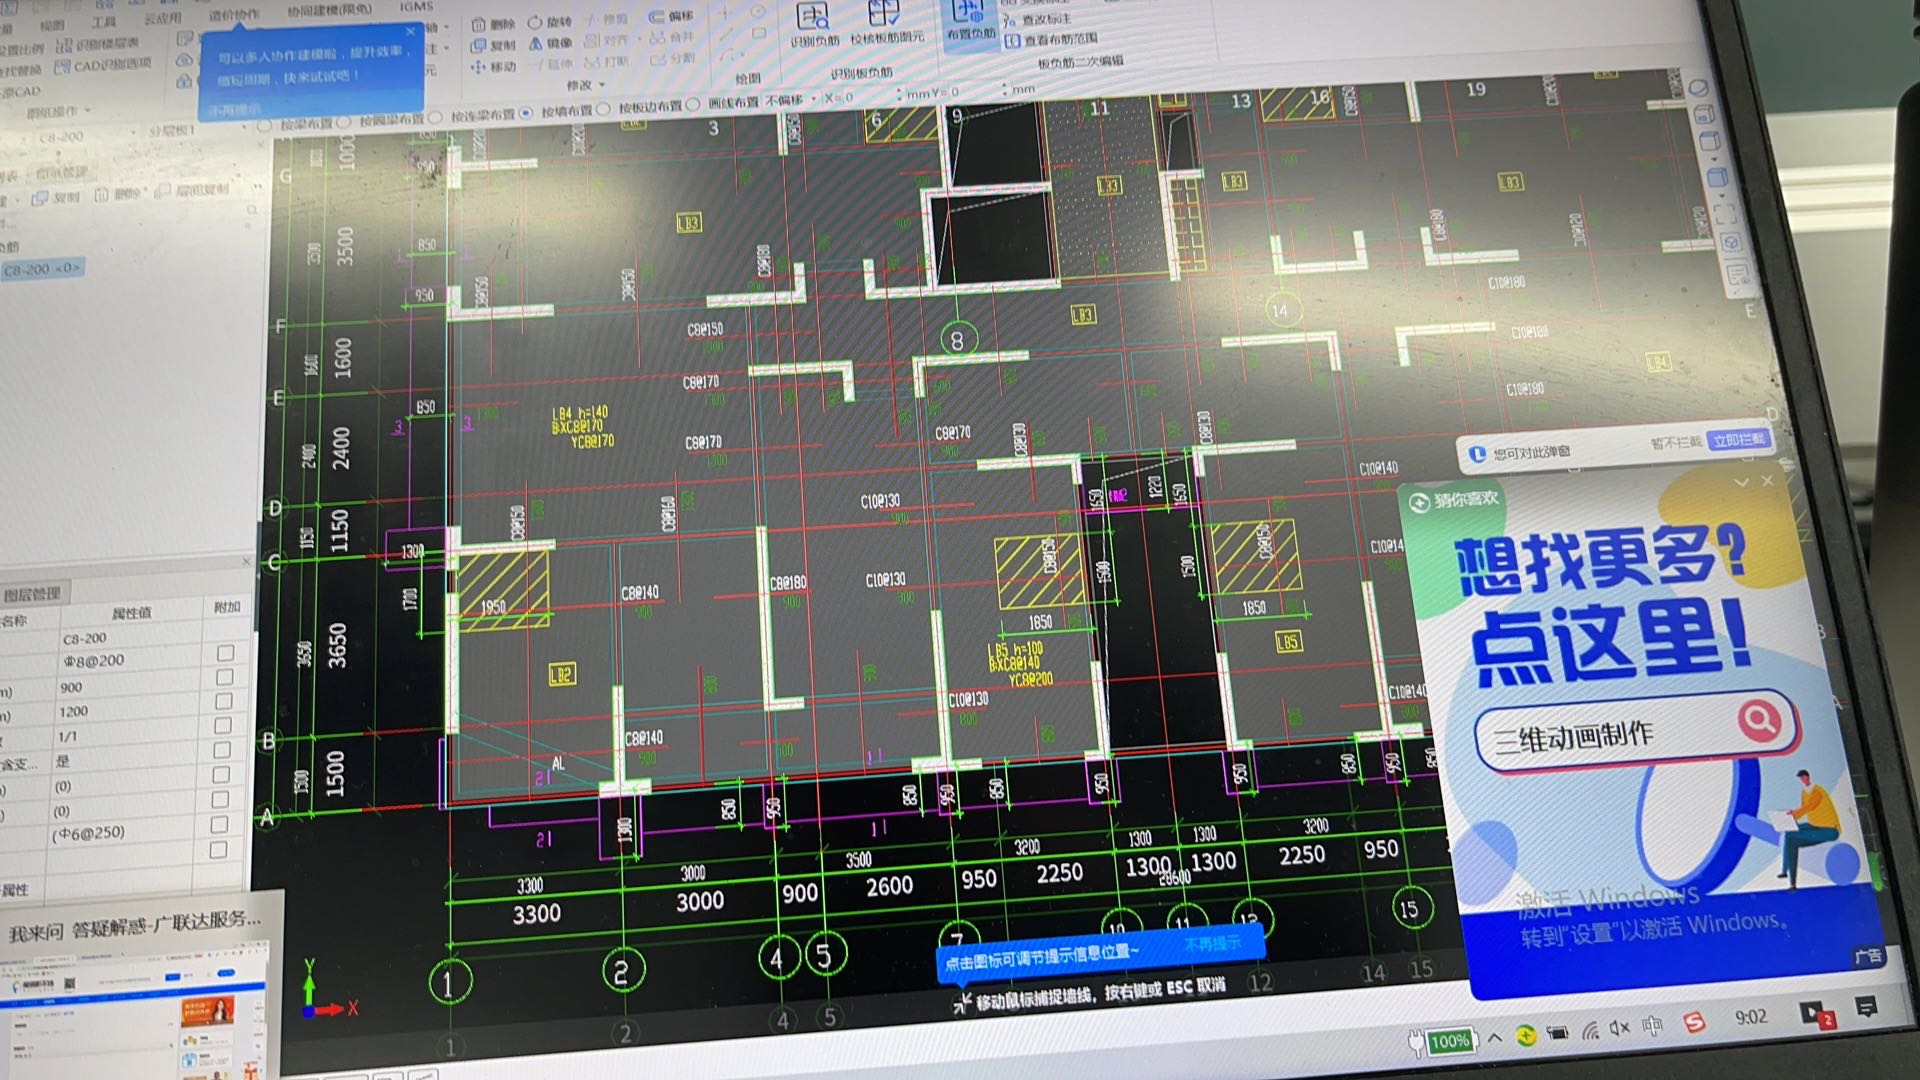Image resolution: width=1920 pixels, height=1080 pixels.
Task: Open the 不偏移 offset dropdown
Action: tap(792, 100)
